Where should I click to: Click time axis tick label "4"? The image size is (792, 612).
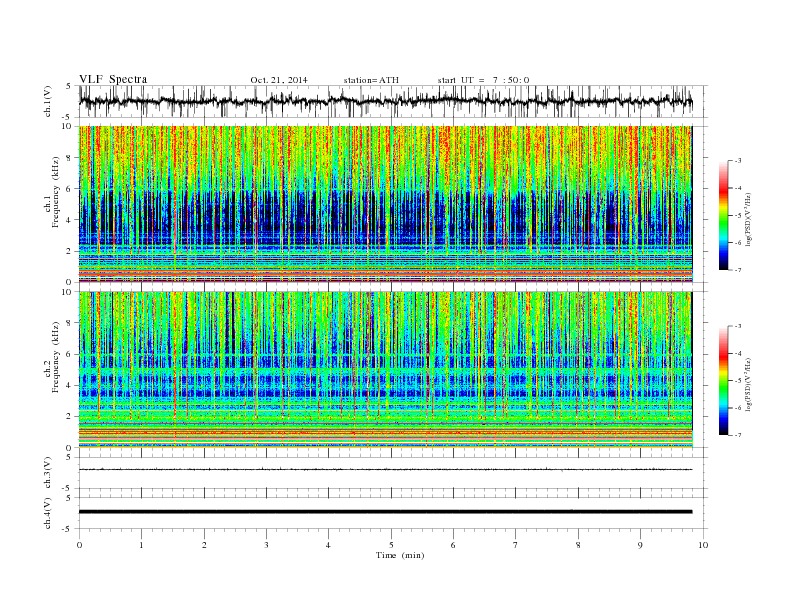click(328, 545)
